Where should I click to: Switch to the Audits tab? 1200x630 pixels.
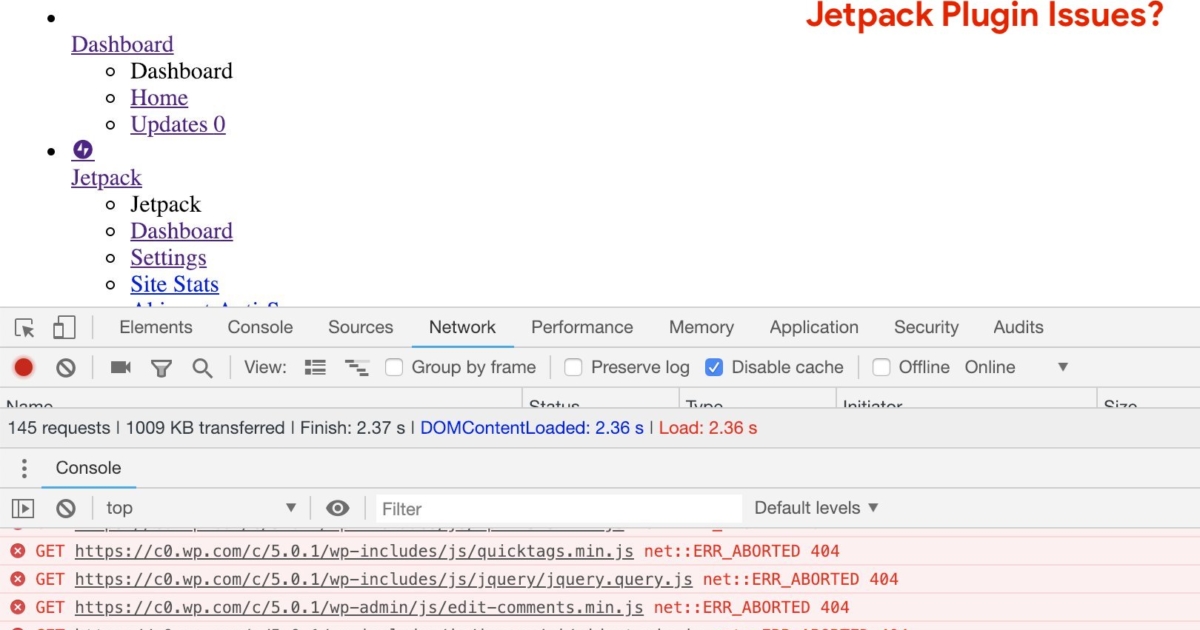point(1018,327)
